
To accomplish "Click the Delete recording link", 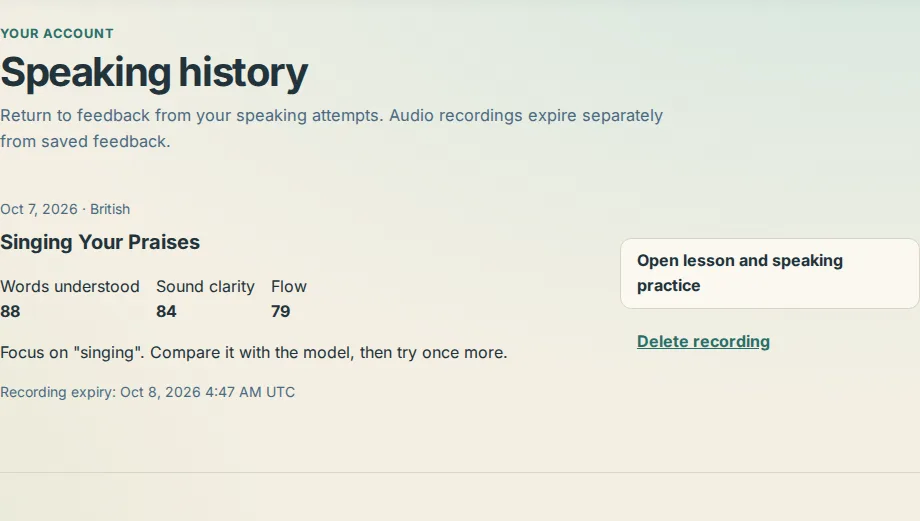I will pyautogui.click(x=703, y=341).
